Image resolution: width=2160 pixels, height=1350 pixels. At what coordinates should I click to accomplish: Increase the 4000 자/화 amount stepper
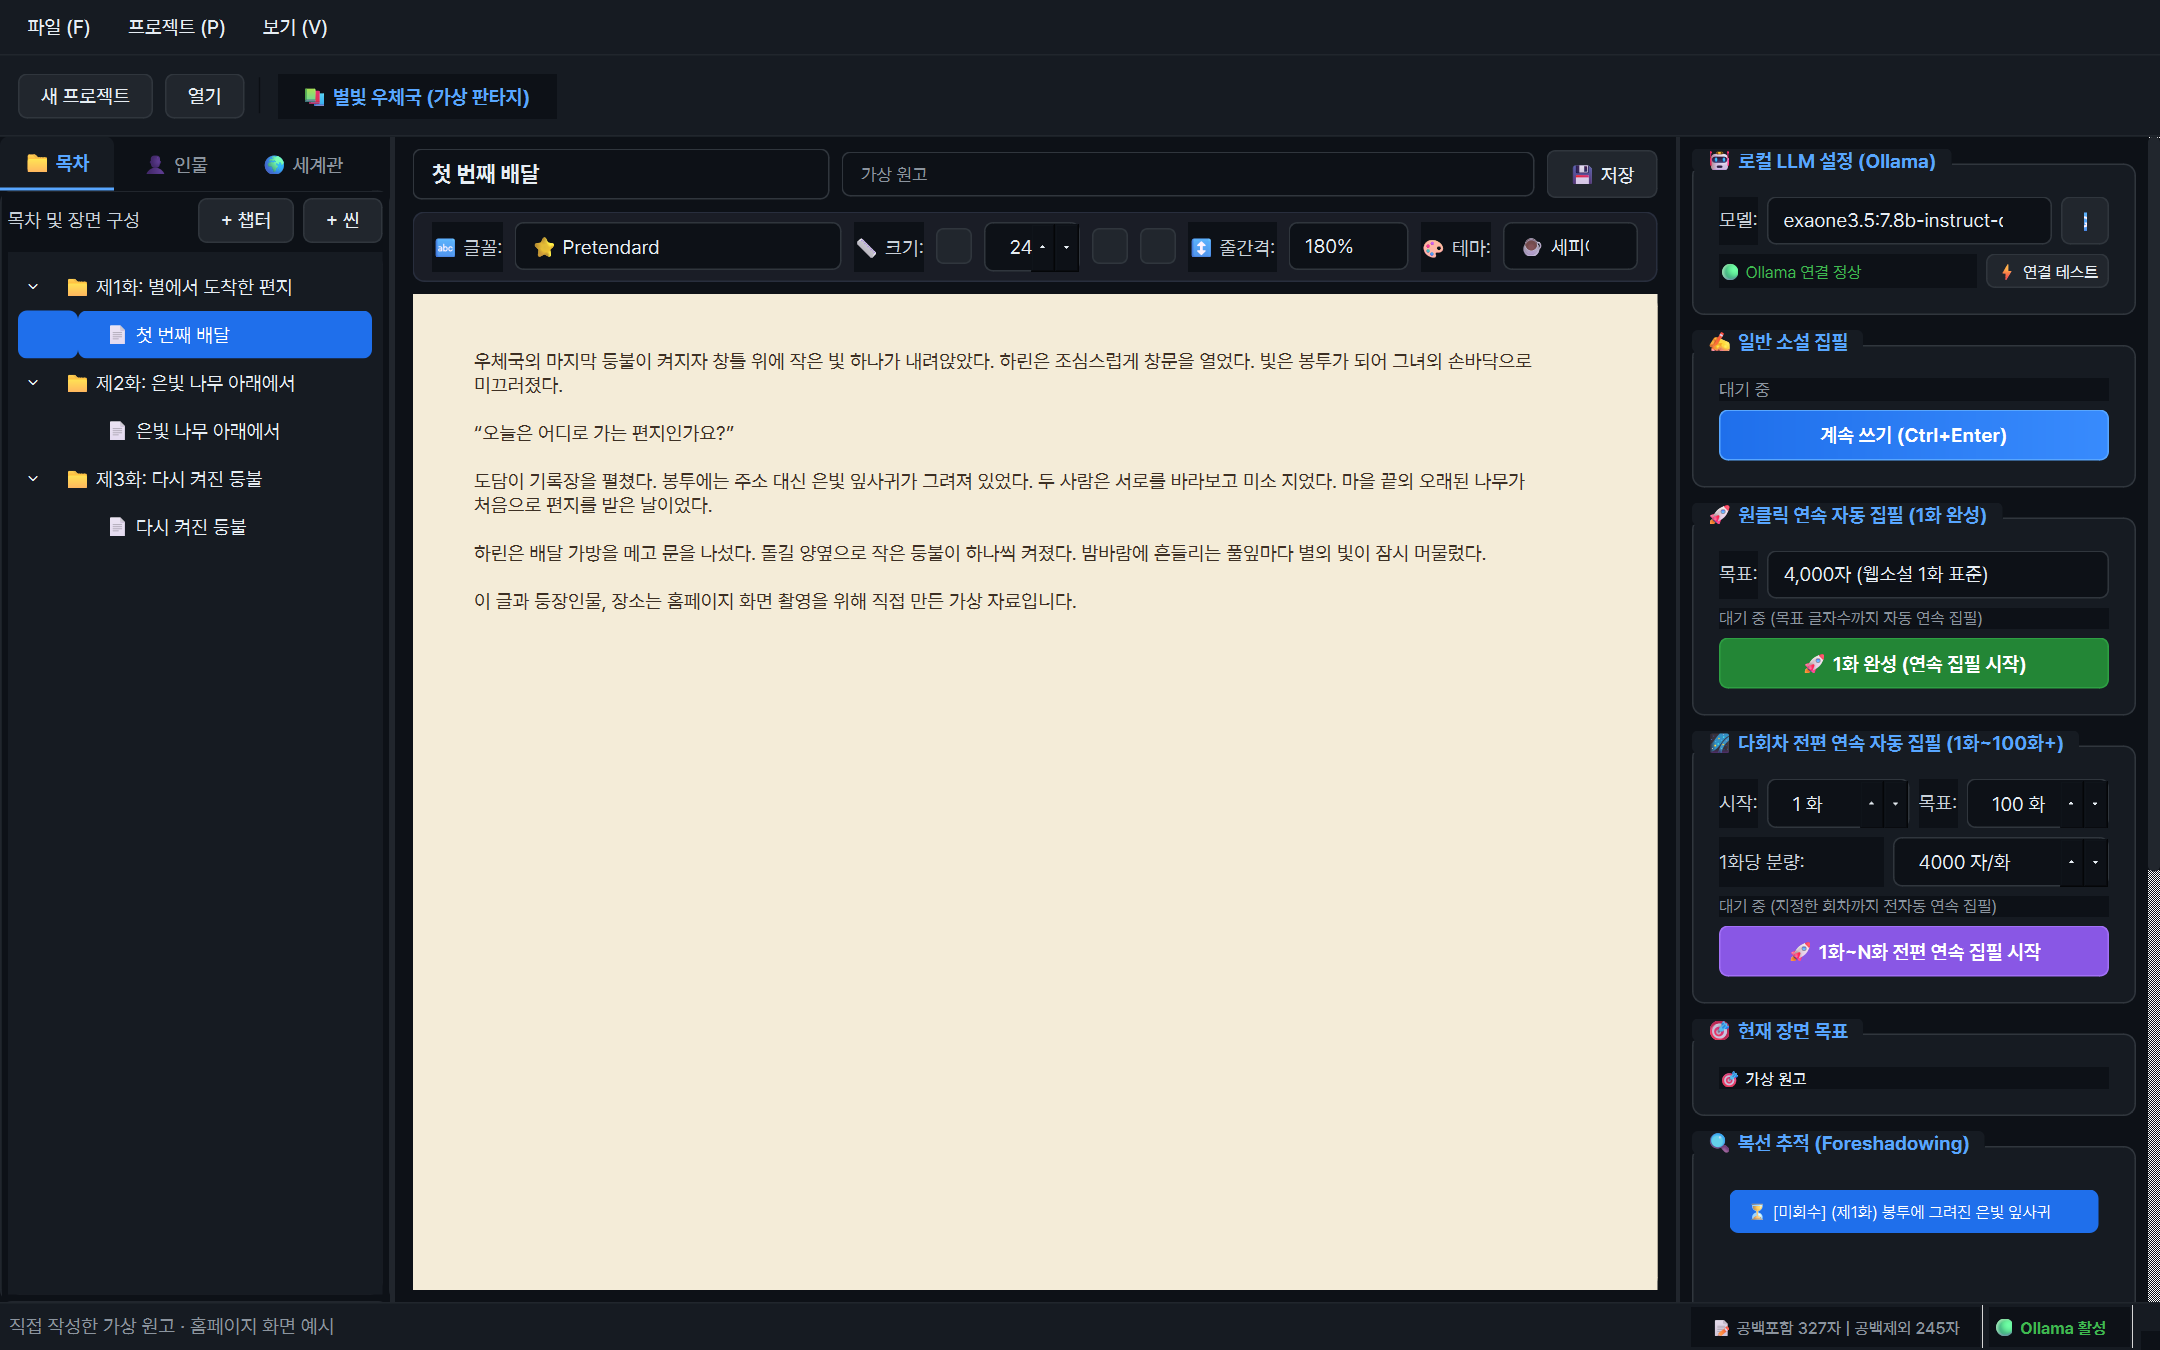(2071, 862)
